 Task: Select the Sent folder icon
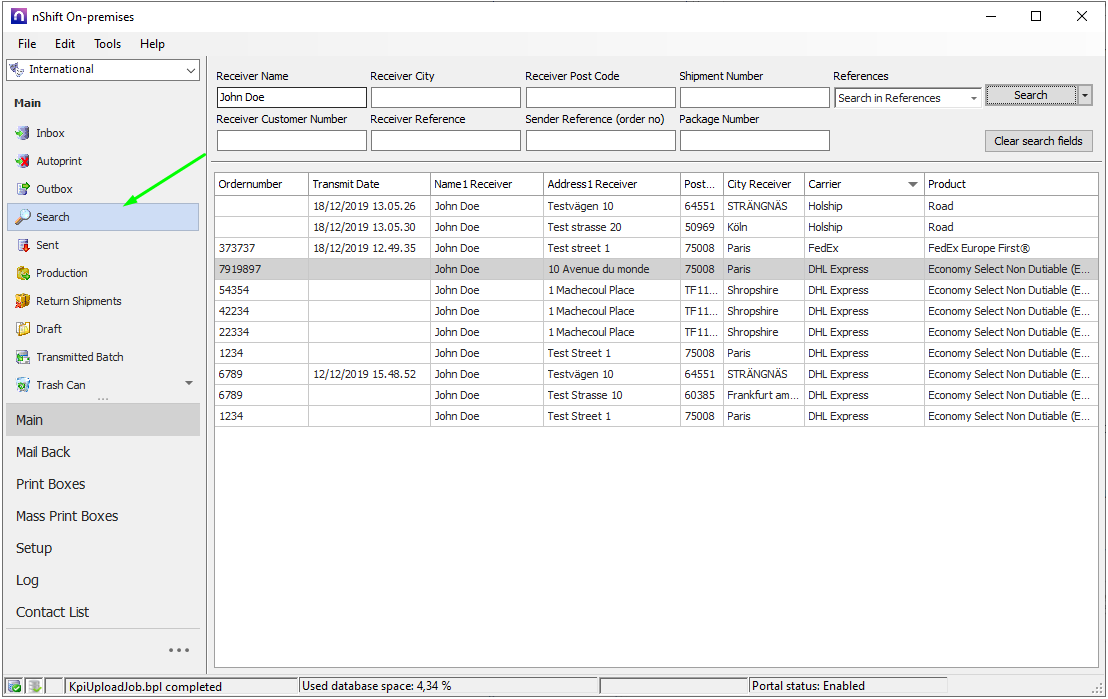(x=23, y=245)
